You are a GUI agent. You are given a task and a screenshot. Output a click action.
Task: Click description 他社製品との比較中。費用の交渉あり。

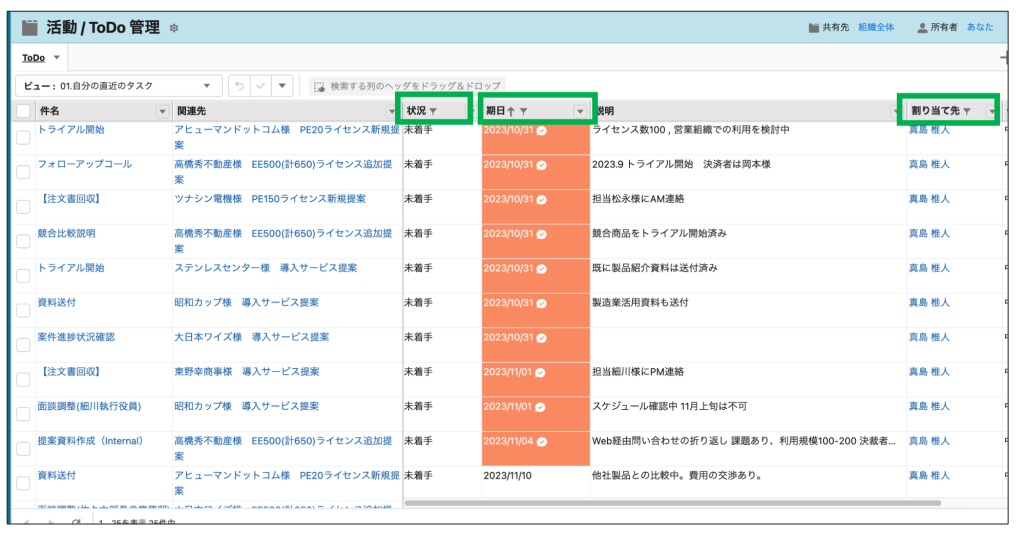pos(678,476)
